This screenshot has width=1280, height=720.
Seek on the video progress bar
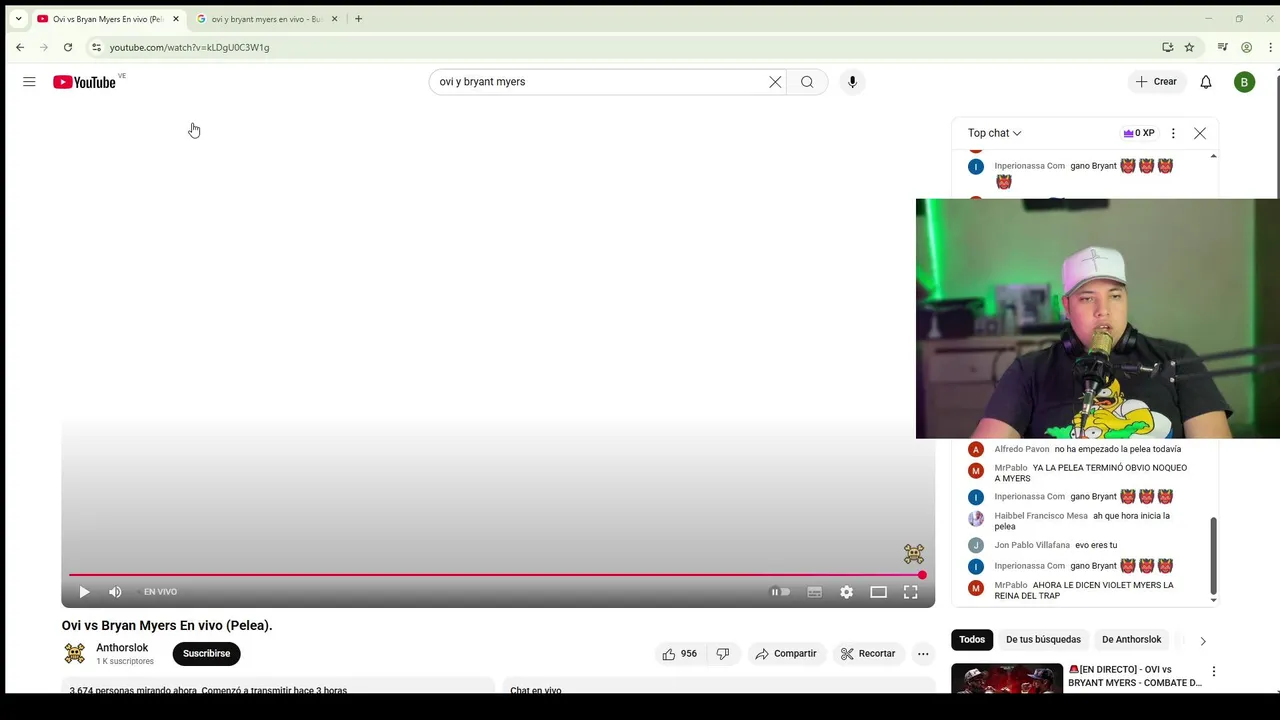tap(495, 575)
